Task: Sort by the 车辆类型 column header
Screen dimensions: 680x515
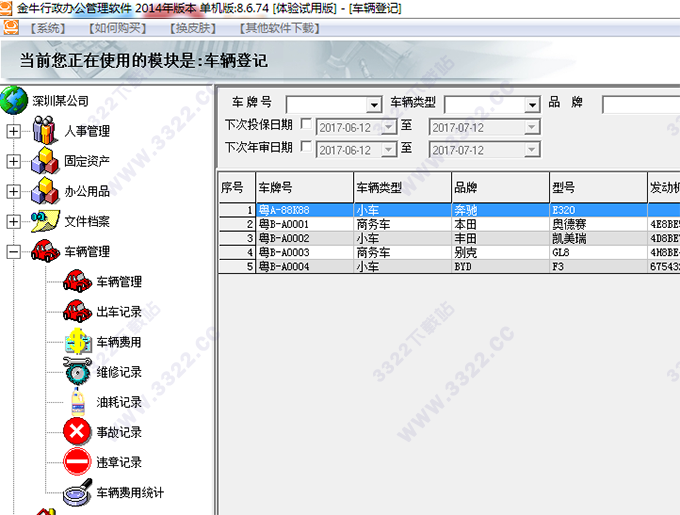Action: tap(403, 187)
